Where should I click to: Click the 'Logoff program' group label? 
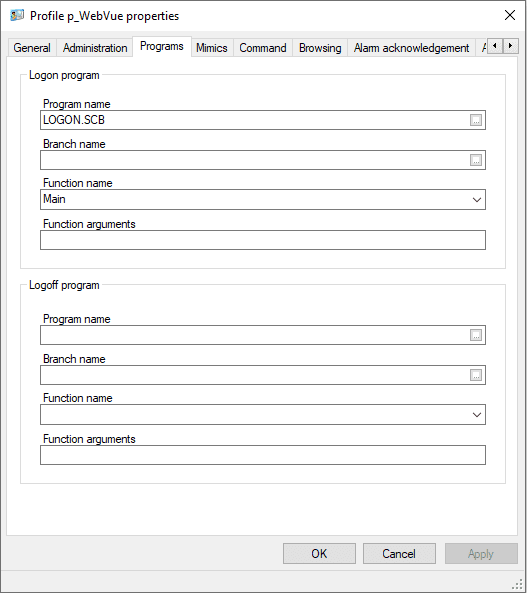point(64,285)
